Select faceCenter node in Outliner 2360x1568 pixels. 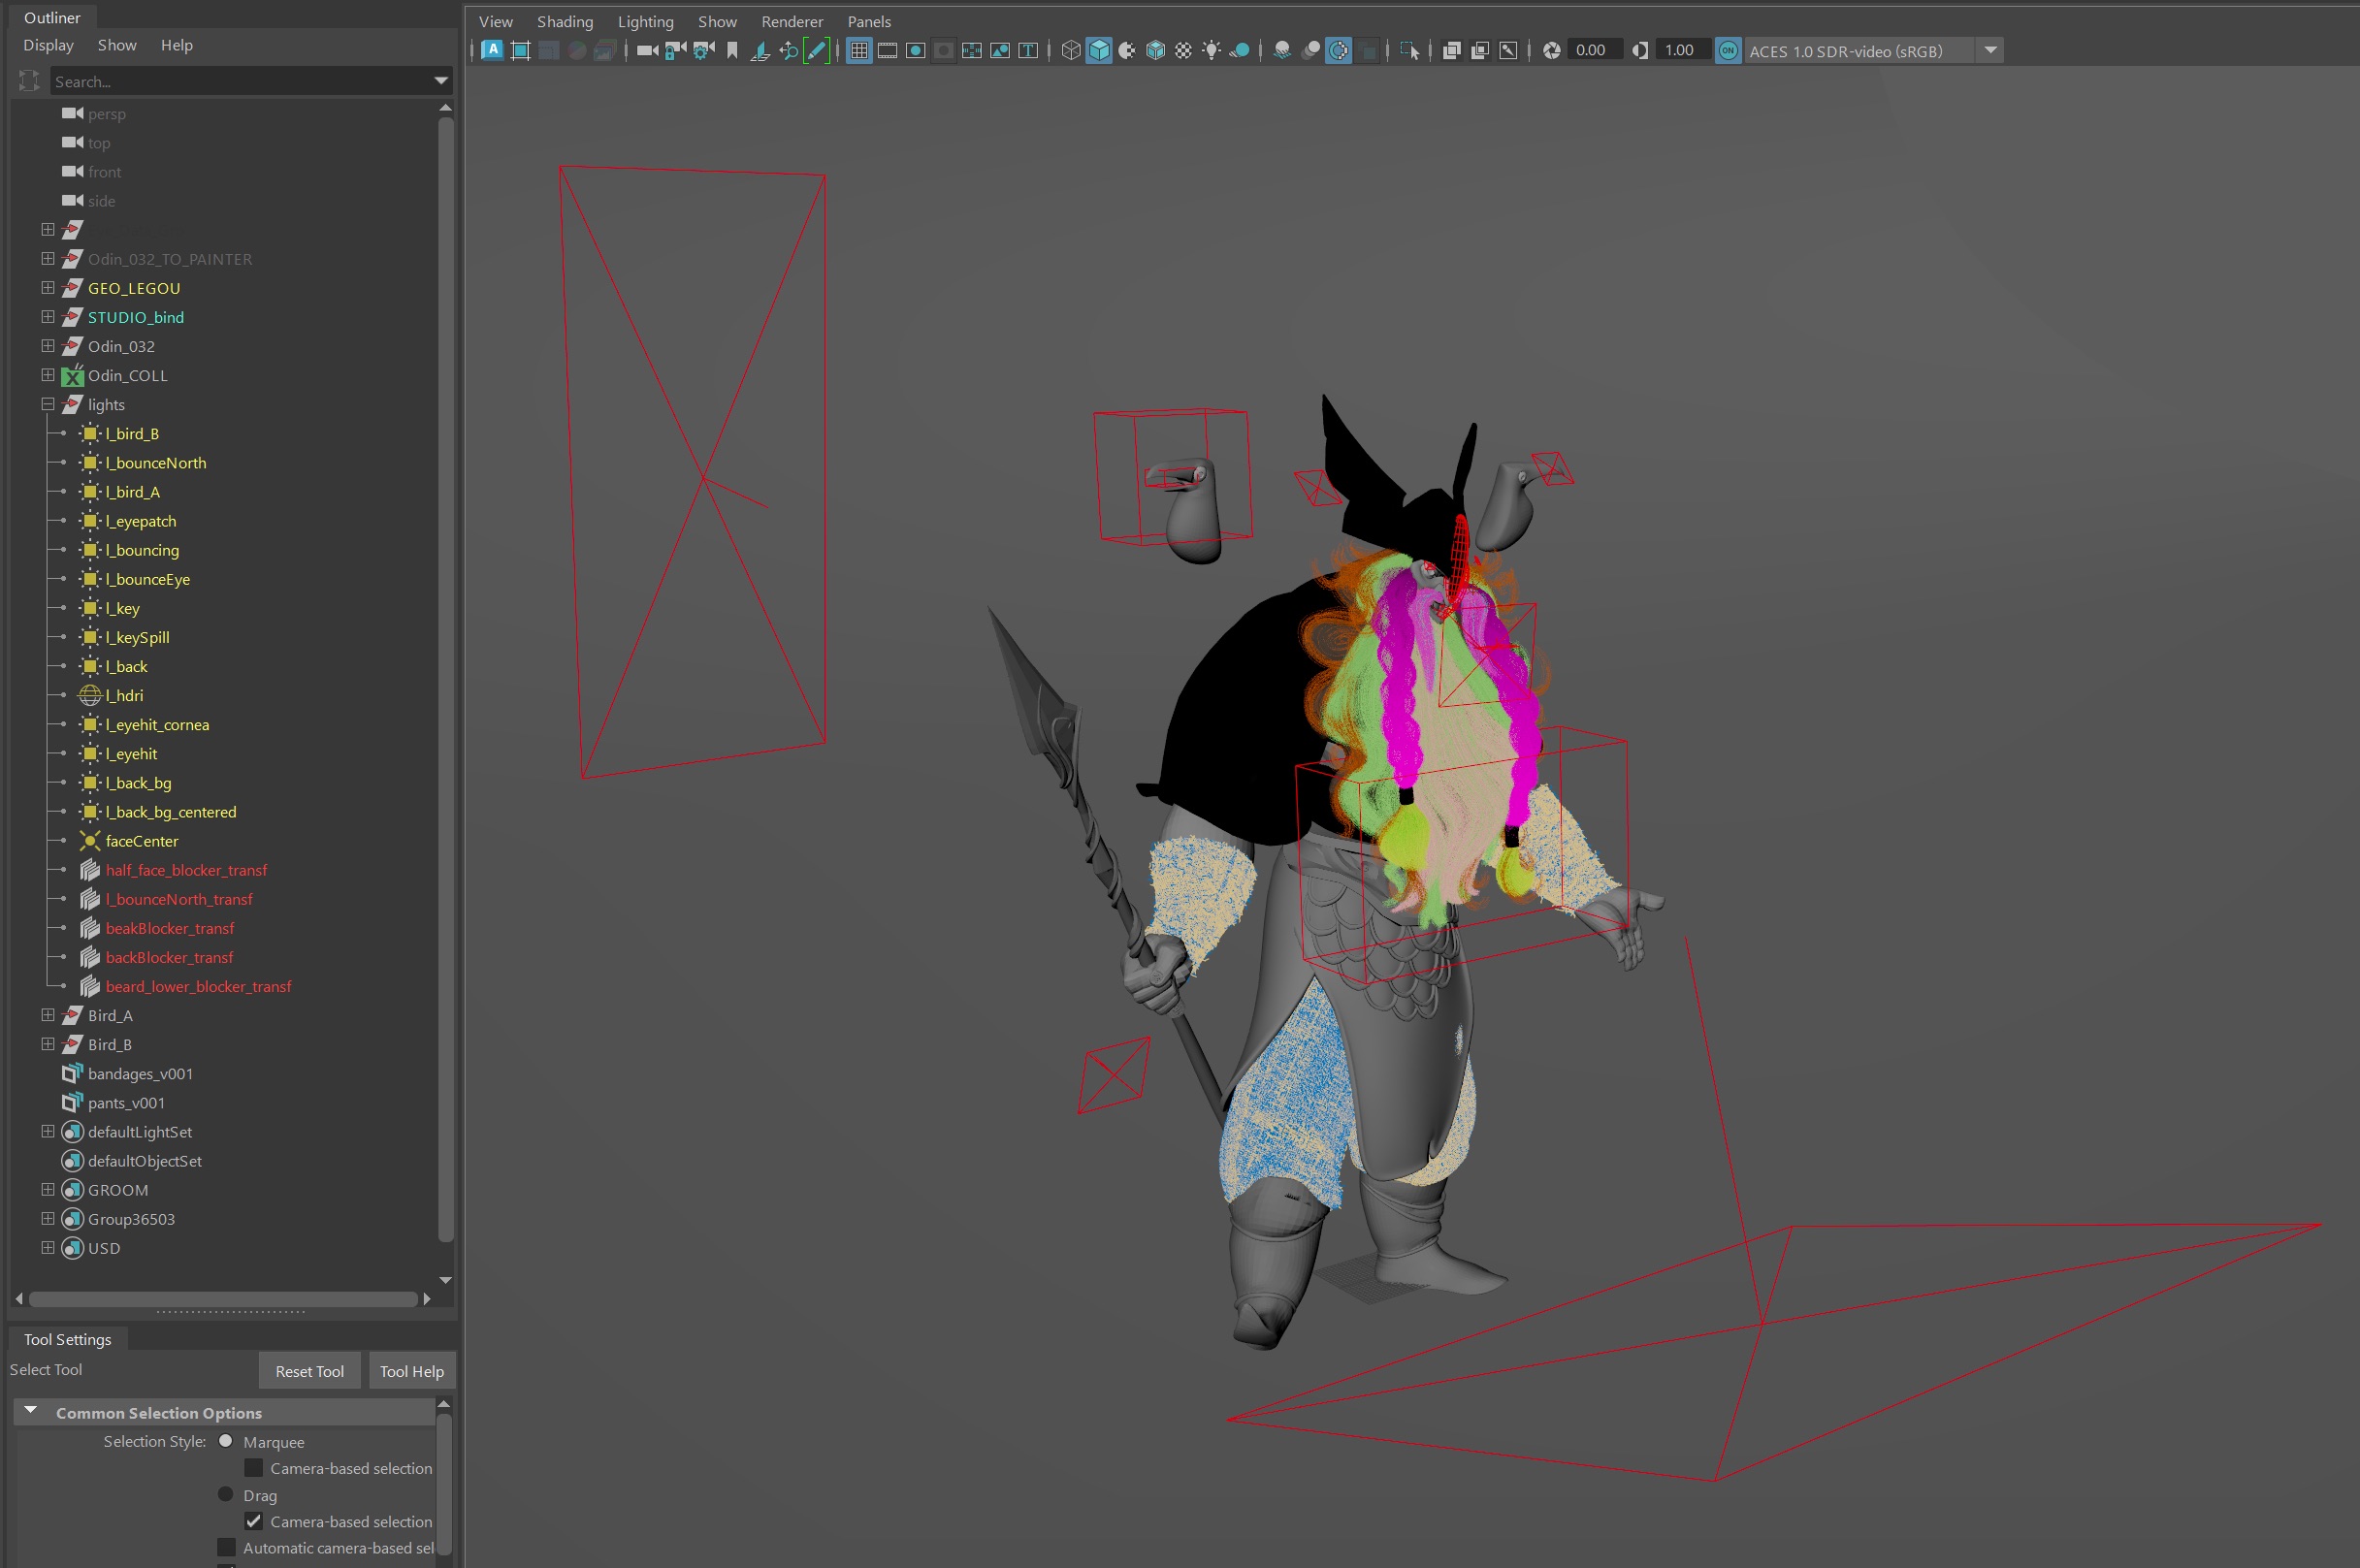[142, 841]
